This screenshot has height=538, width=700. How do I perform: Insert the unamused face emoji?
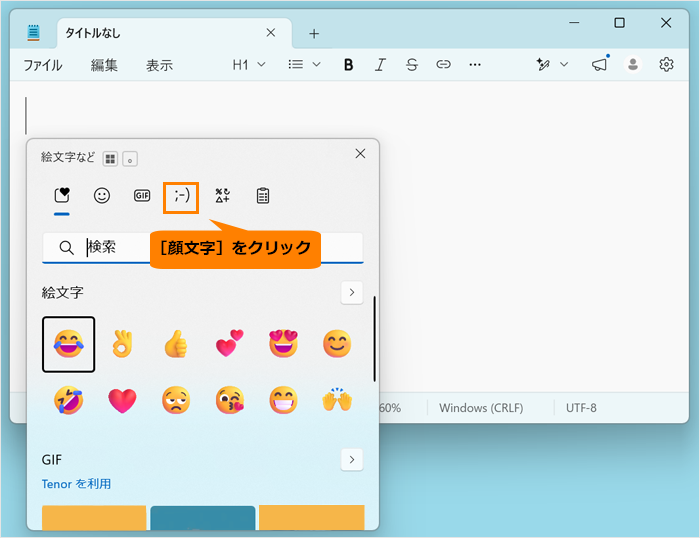(x=176, y=400)
